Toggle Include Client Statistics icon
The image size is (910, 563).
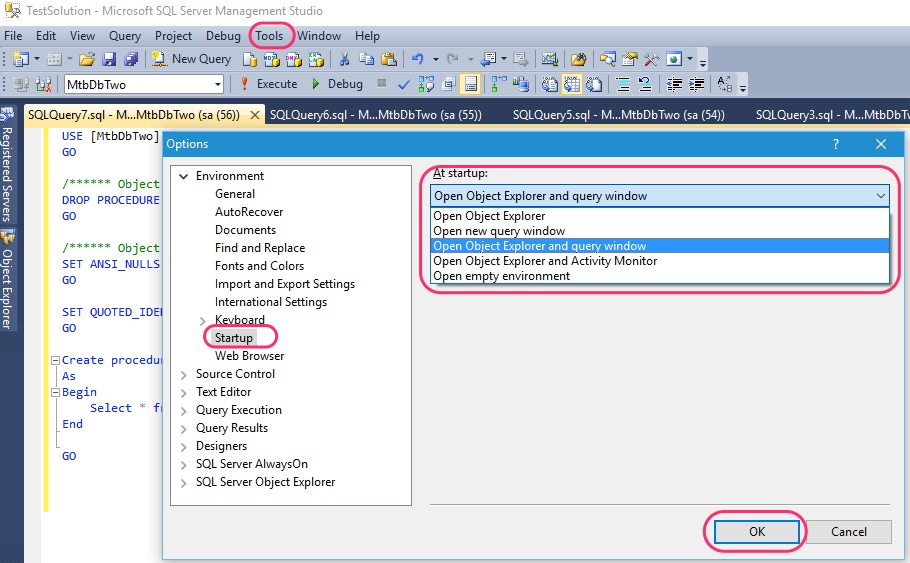click(x=521, y=84)
